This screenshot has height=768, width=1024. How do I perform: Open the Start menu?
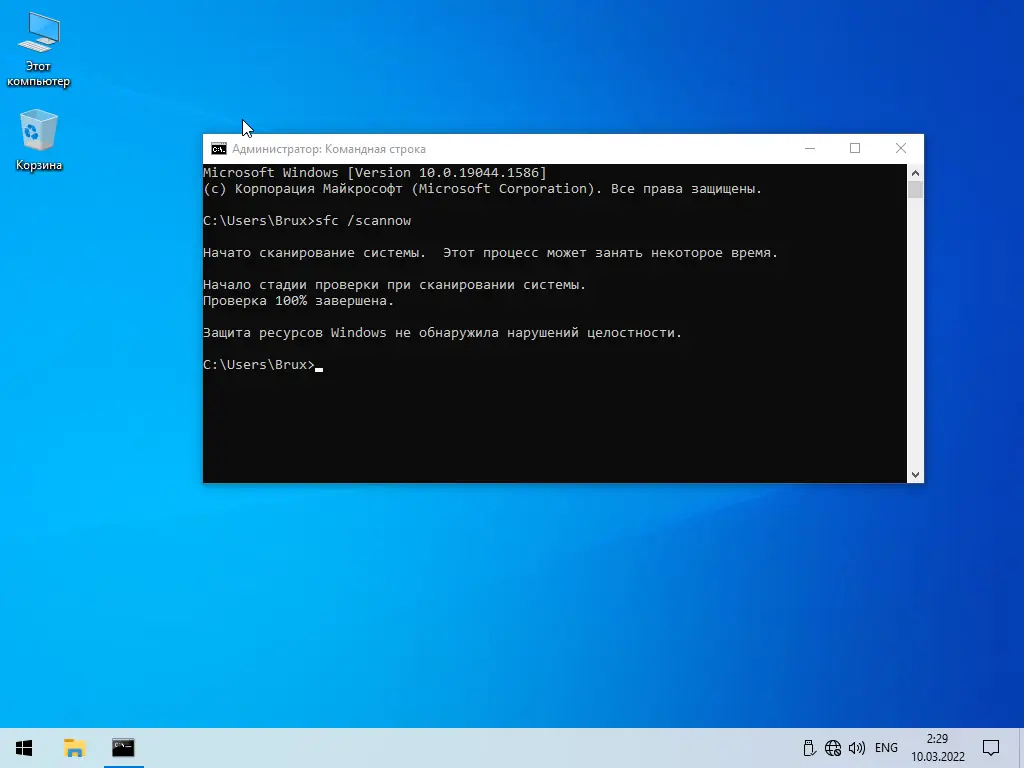[x=22, y=747]
